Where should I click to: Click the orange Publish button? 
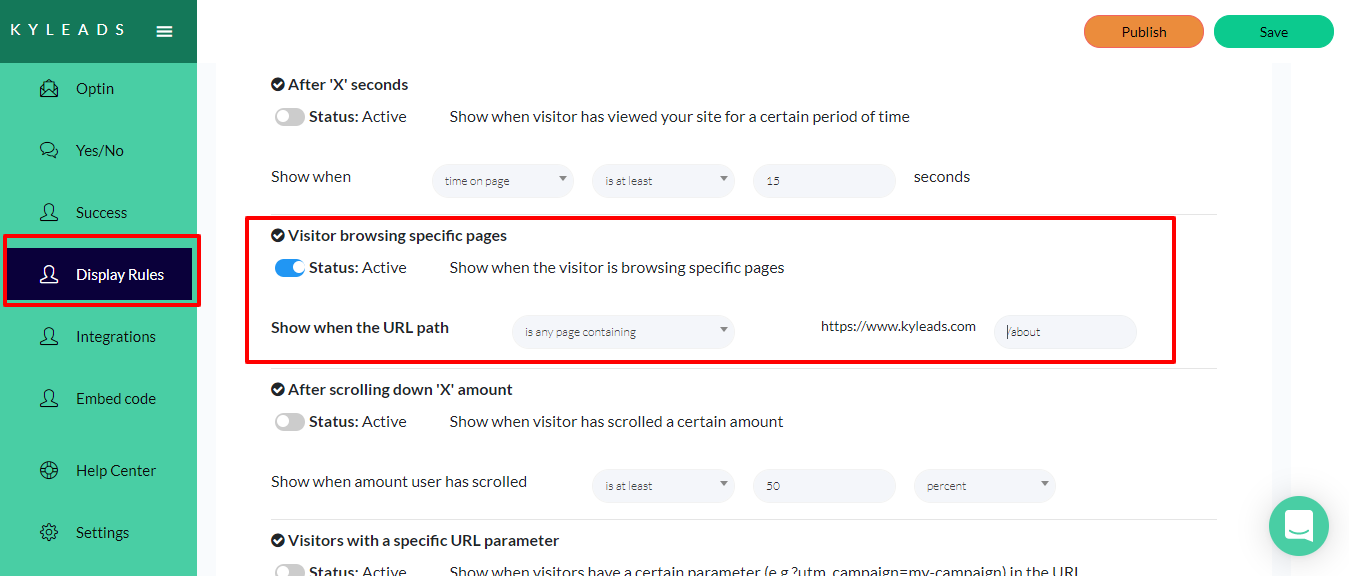[1143, 32]
